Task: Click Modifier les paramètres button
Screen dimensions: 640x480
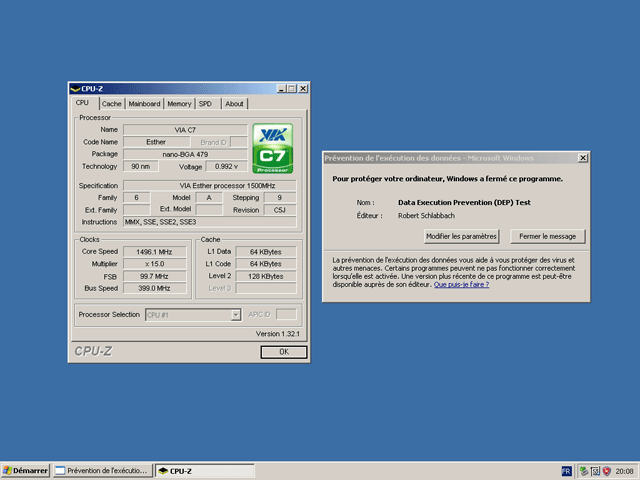Action: 461,236
